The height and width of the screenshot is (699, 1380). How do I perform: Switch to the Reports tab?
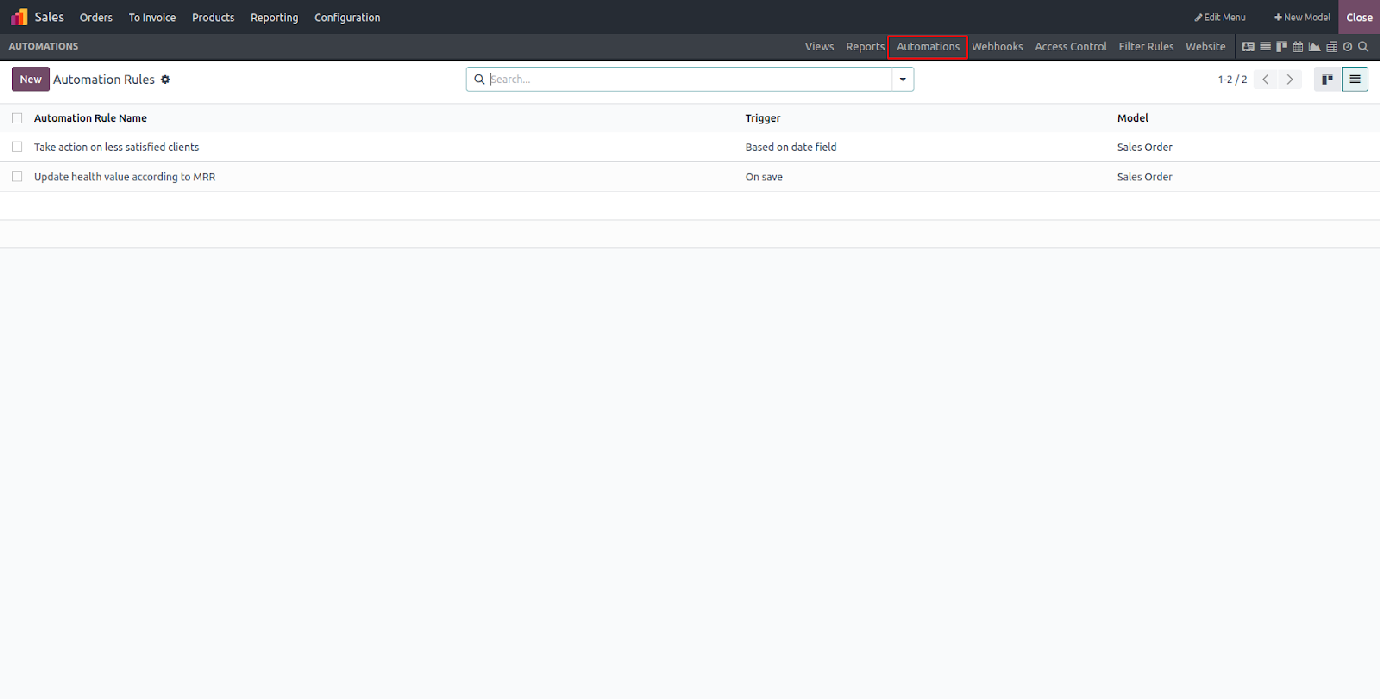(865, 47)
